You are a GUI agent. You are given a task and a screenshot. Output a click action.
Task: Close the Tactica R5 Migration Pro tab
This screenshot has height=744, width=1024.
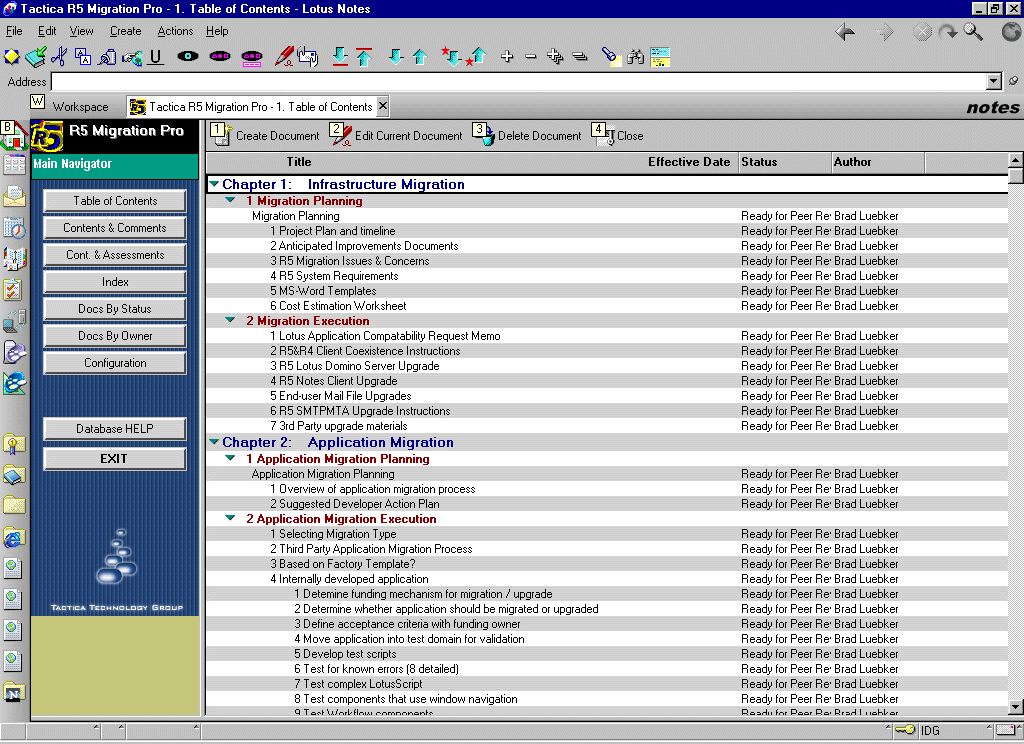pyautogui.click(x=383, y=105)
